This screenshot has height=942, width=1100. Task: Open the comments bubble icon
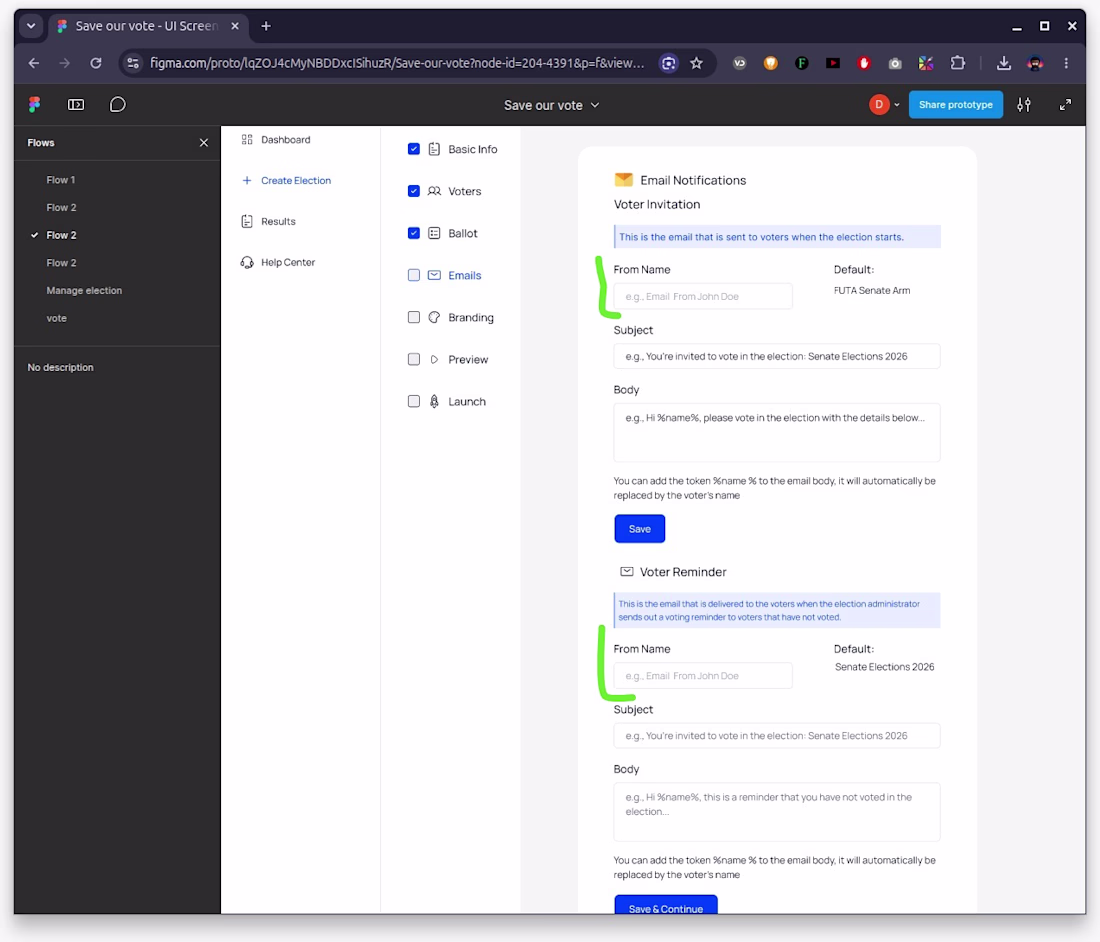(x=118, y=105)
